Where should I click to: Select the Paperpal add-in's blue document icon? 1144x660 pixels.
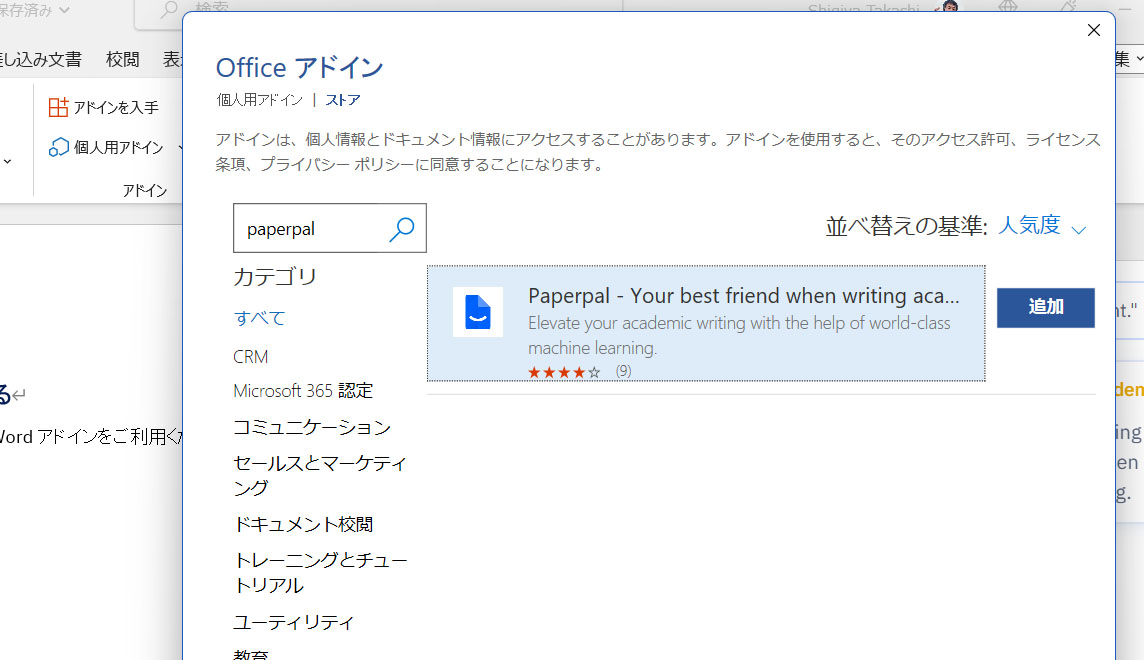coord(477,312)
